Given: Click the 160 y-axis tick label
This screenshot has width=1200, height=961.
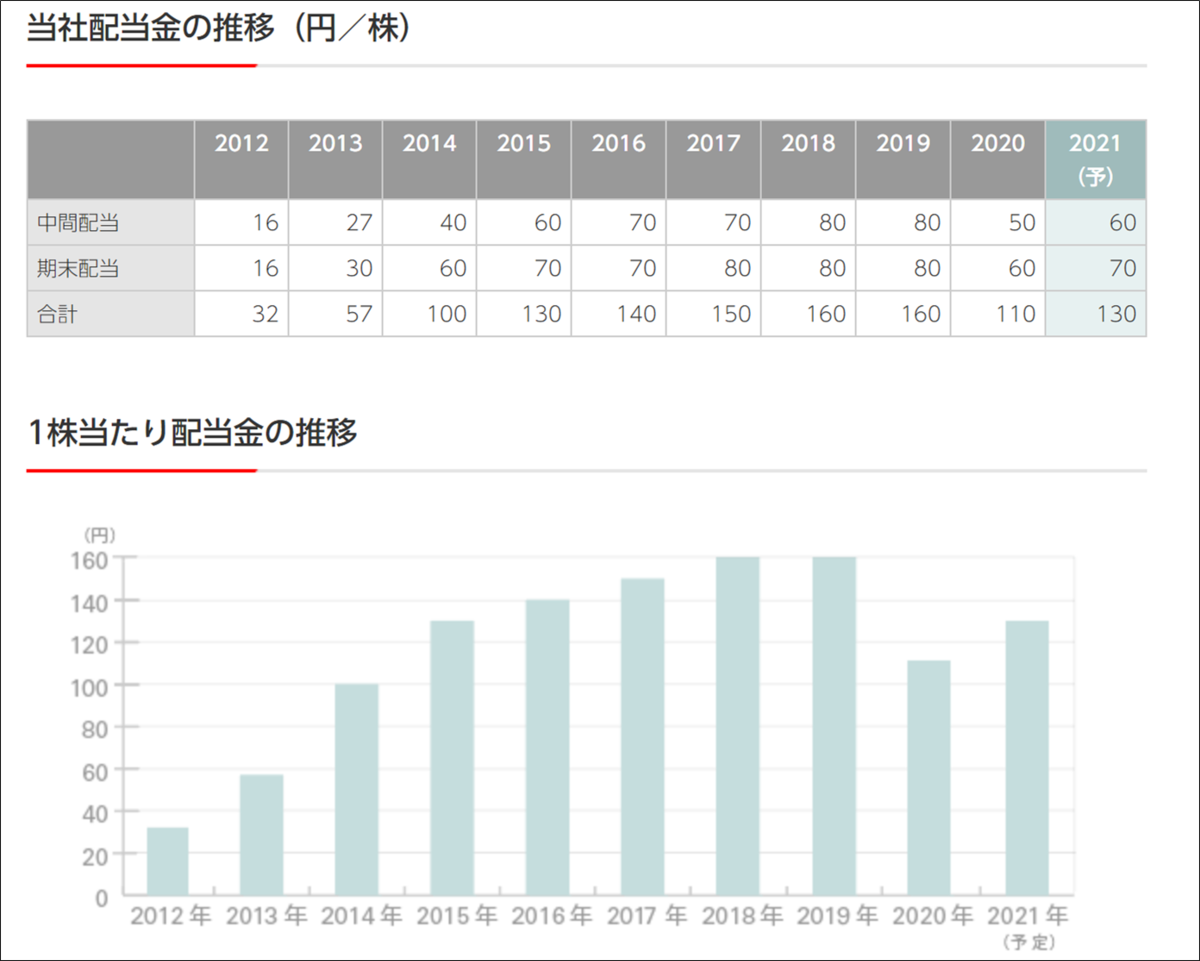Looking at the screenshot, I should pyautogui.click(x=89, y=559).
